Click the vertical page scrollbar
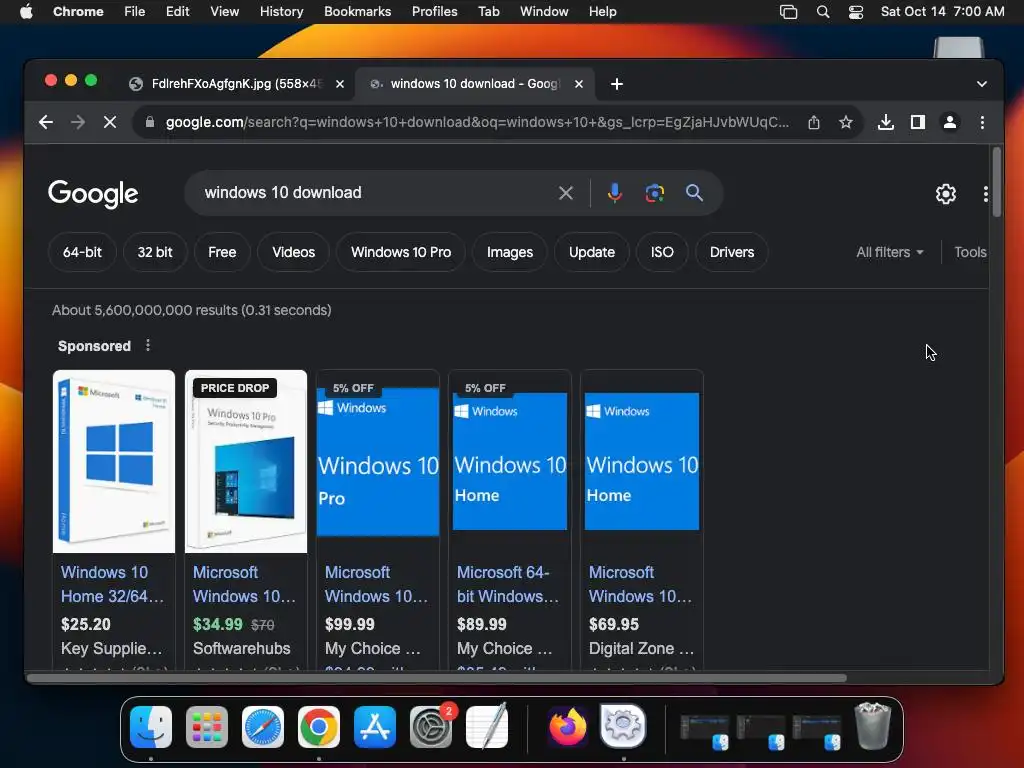Image resolution: width=1024 pixels, height=768 pixels. point(996,183)
